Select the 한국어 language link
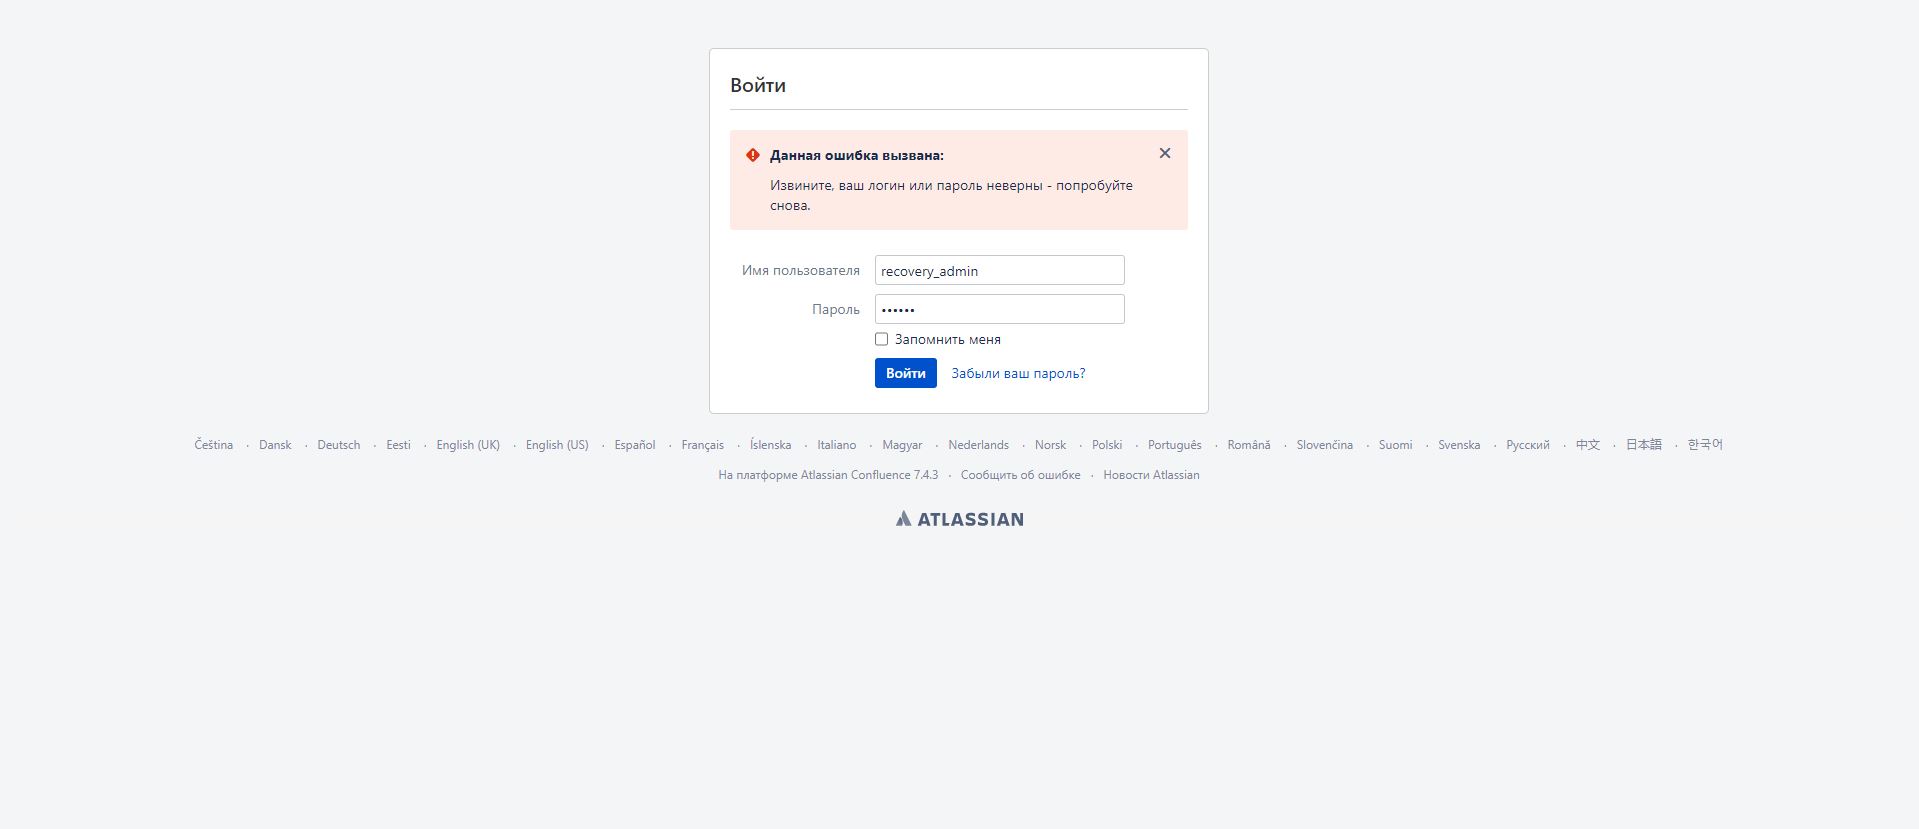 tap(1705, 445)
